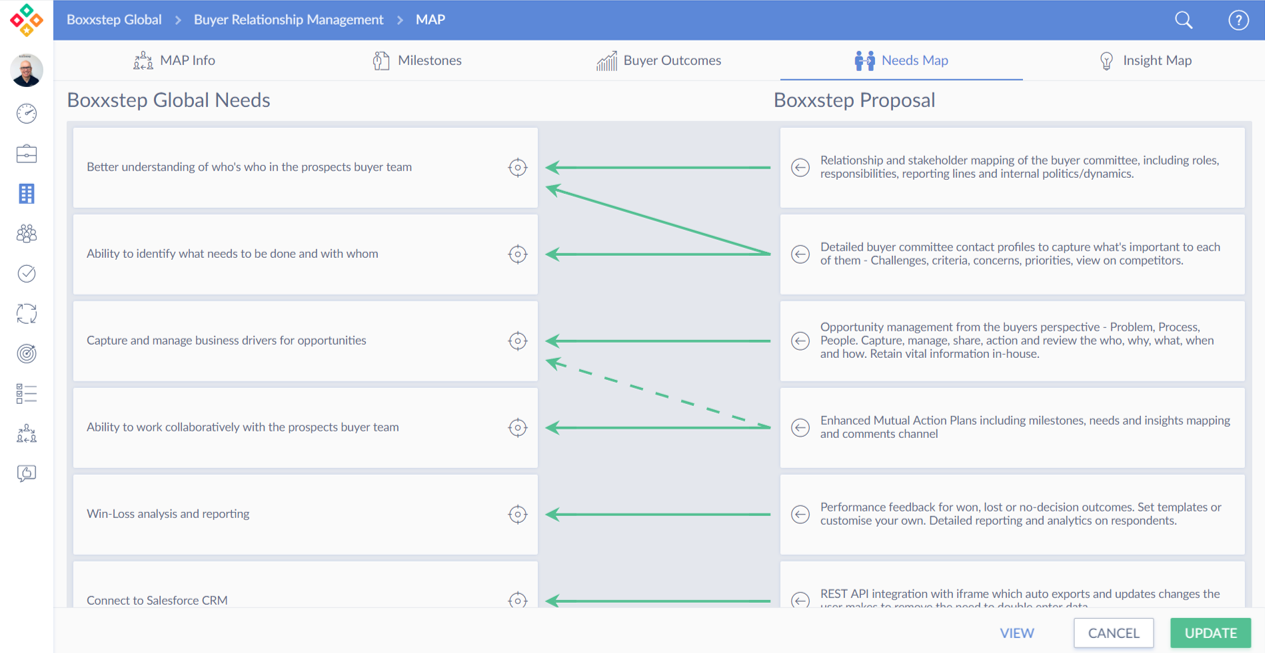Click the checkmark circle sidebar icon

27,274
